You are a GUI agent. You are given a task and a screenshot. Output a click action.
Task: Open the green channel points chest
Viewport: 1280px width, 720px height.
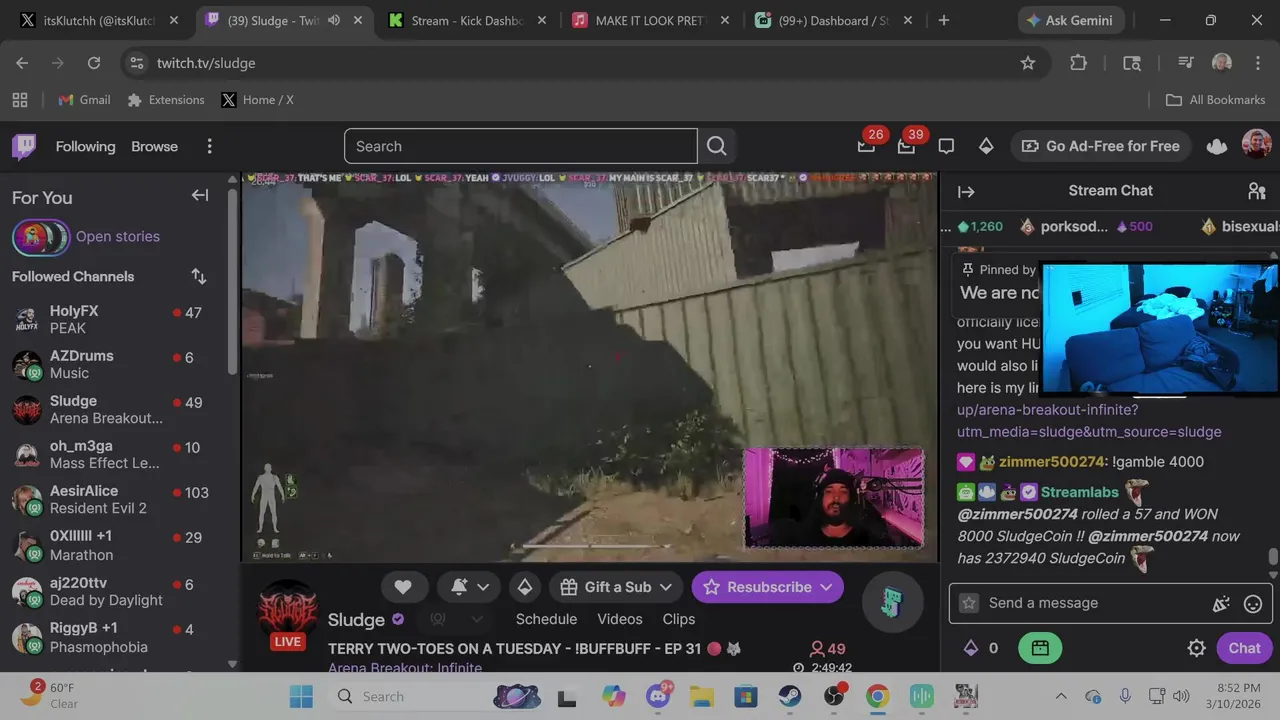pyautogui.click(x=1039, y=648)
